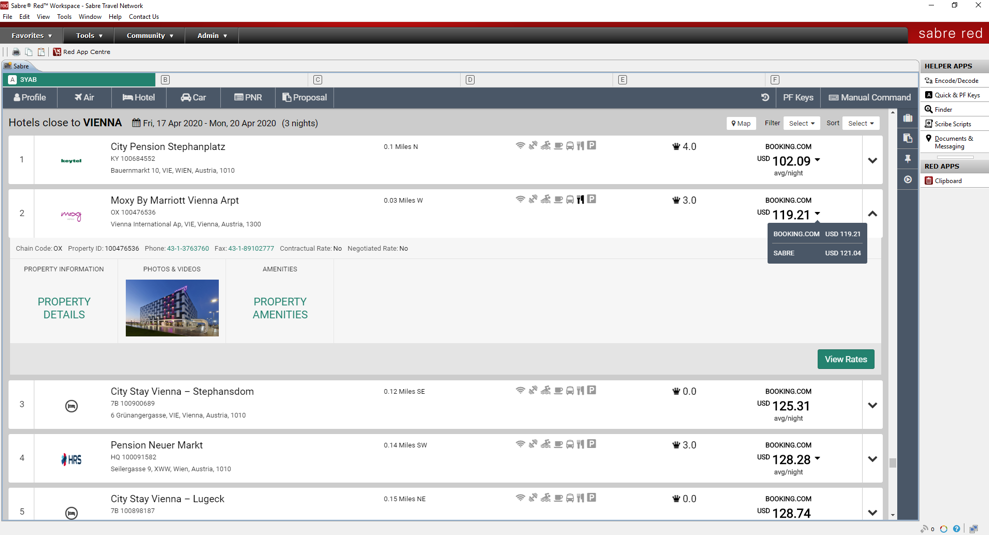Screen dimensions: 989x535
Task: Click the help icon in the status bar
Action: pos(956,529)
